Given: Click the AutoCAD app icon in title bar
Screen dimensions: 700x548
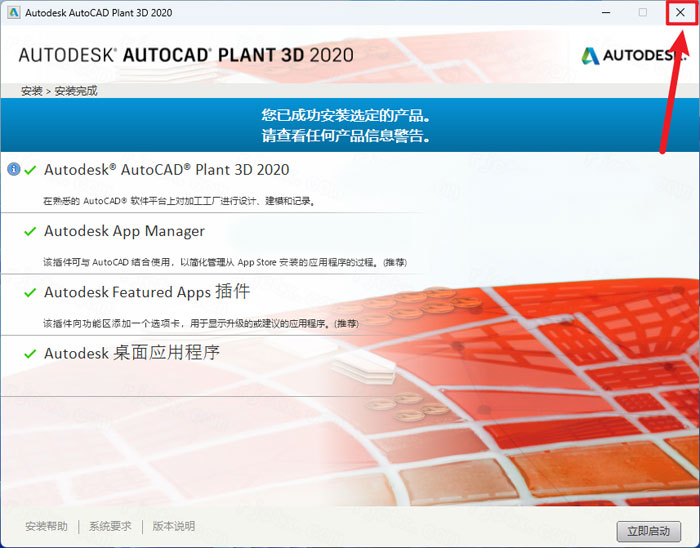Looking at the screenshot, I should 13,12.
